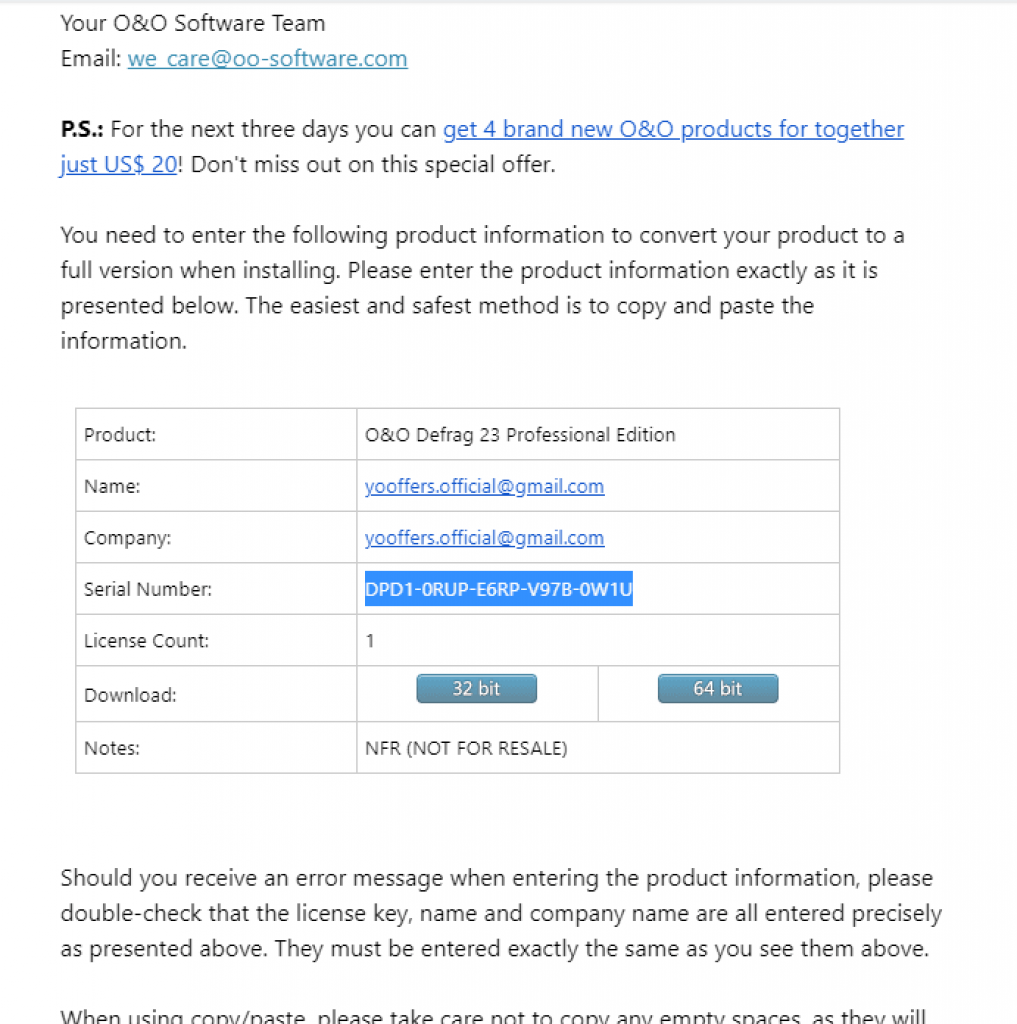The image size is (1017, 1024).
Task: Click the 'Product:' row label
Action: [120, 435]
